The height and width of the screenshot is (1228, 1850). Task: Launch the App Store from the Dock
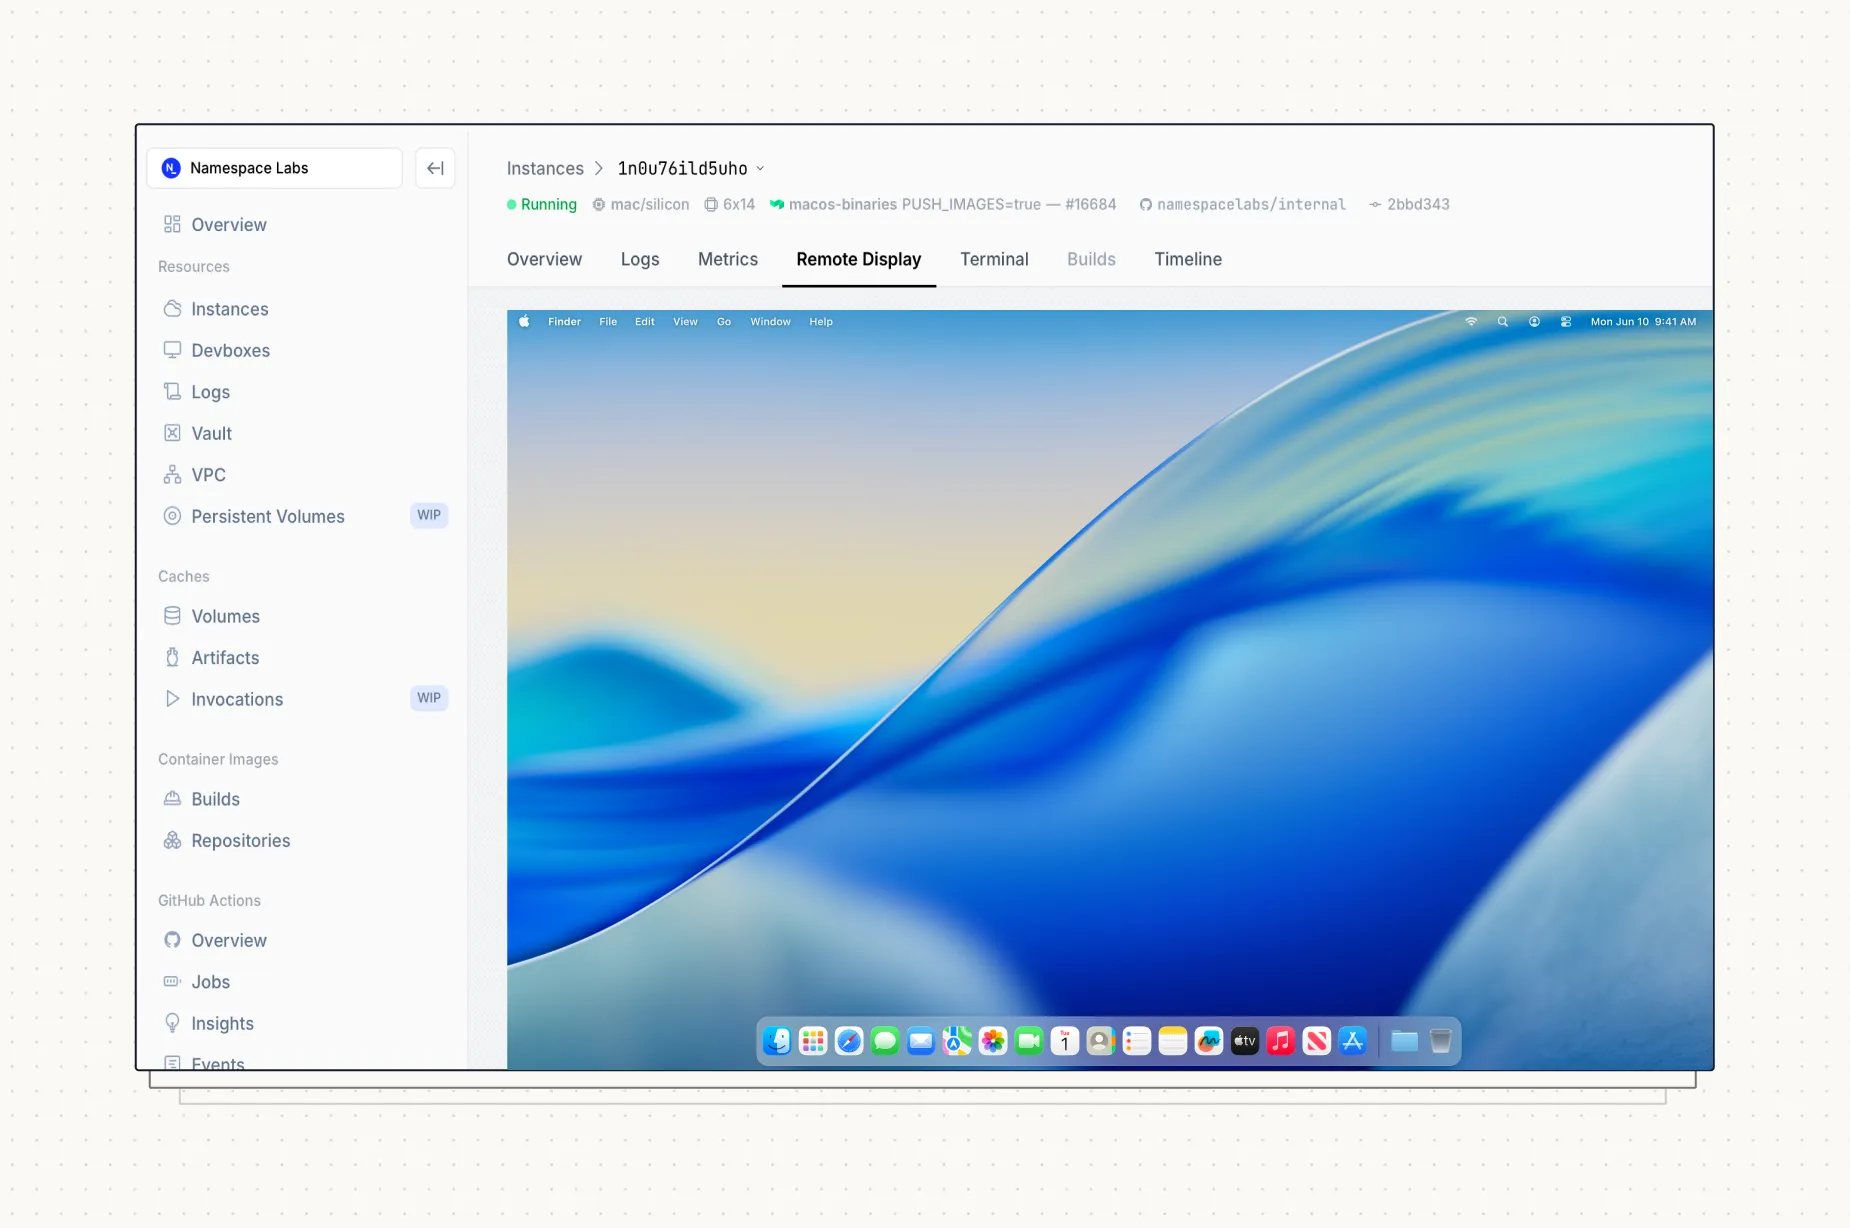[x=1353, y=1041]
